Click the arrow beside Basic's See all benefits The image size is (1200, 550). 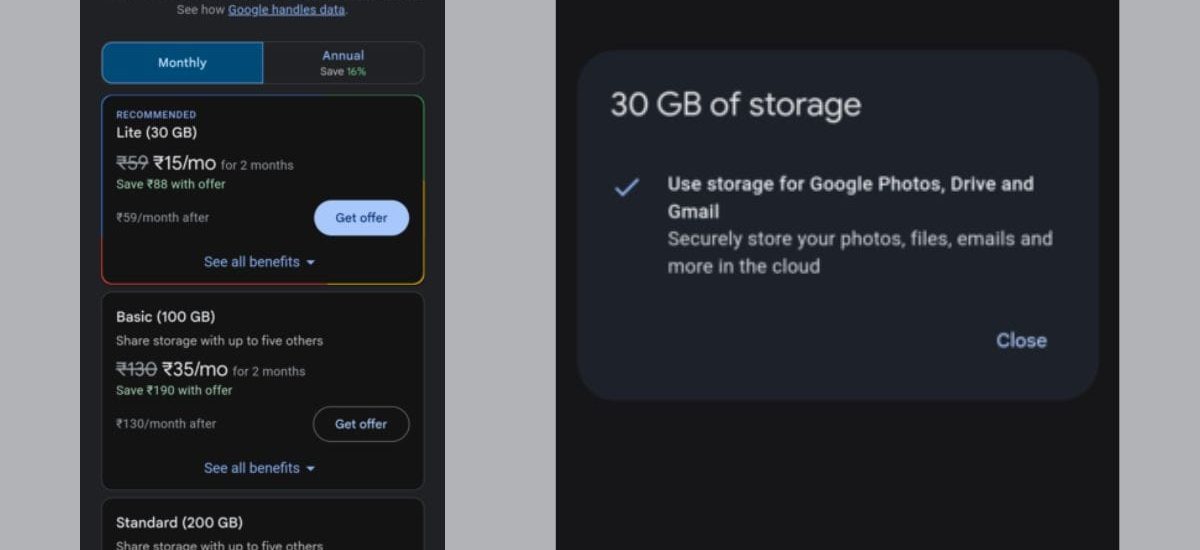click(310, 468)
